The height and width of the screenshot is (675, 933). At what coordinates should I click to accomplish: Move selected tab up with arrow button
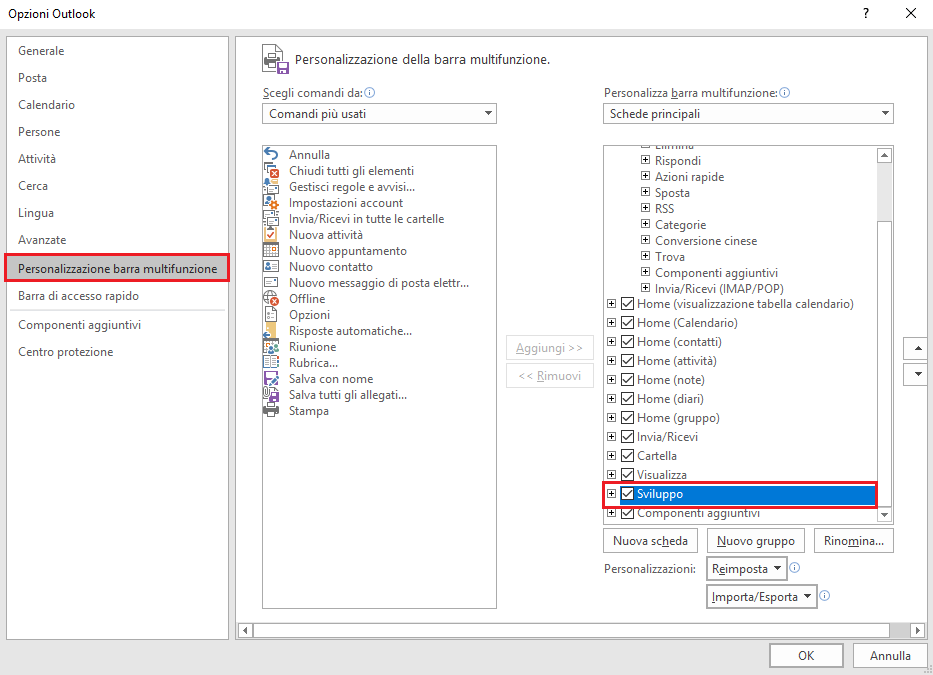[918, 348]
